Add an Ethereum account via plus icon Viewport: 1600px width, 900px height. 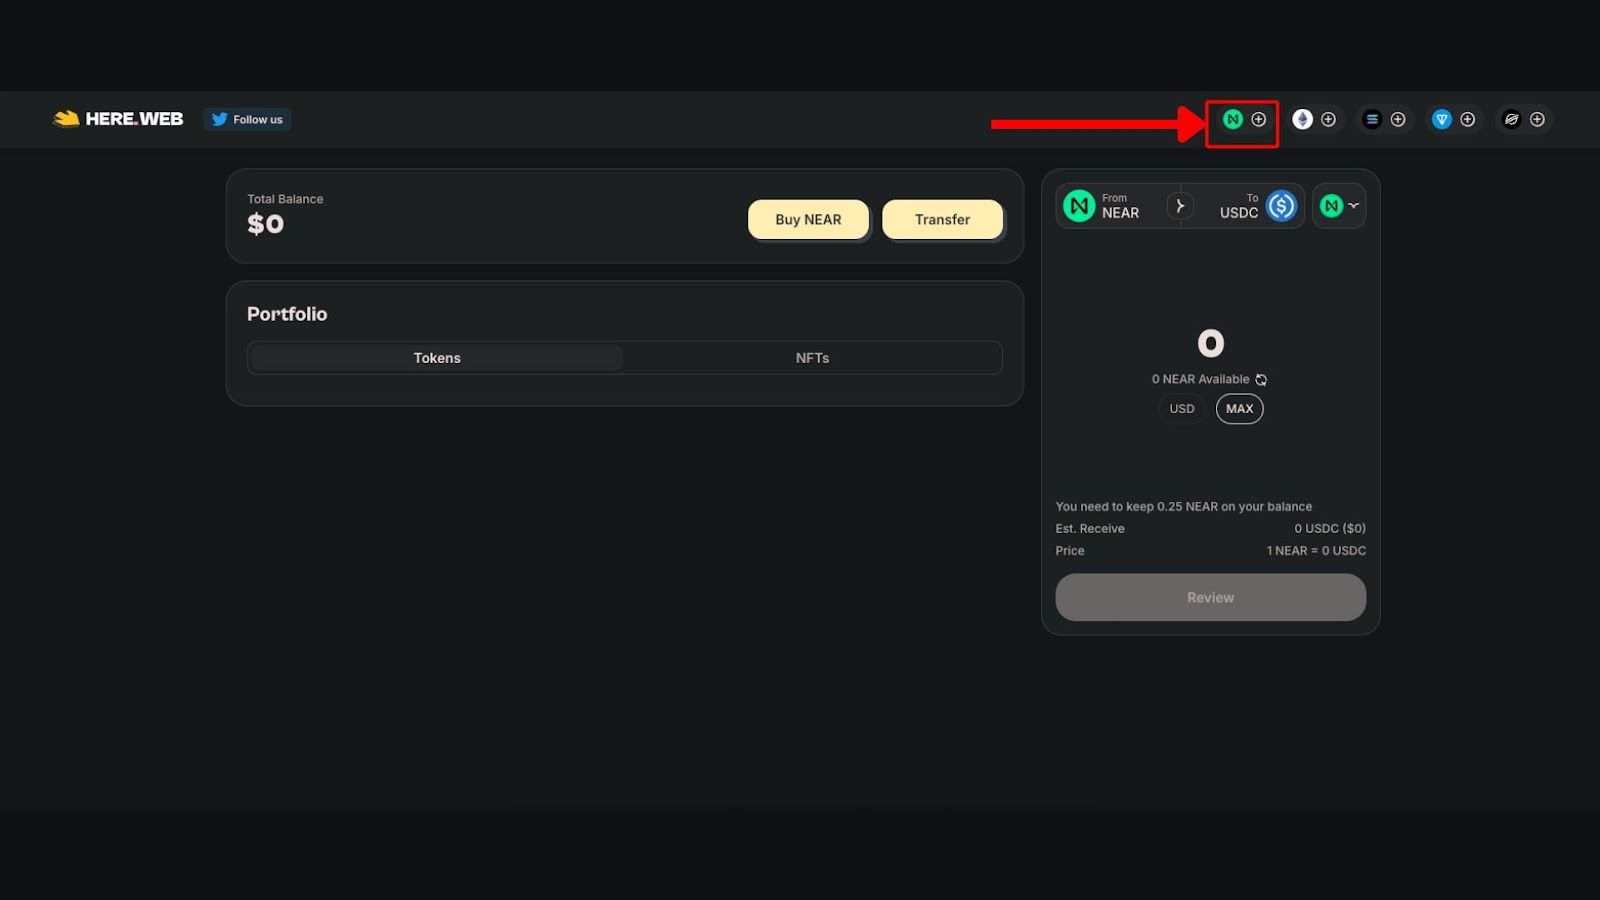pyautogui.click(x=1328, y=119)
